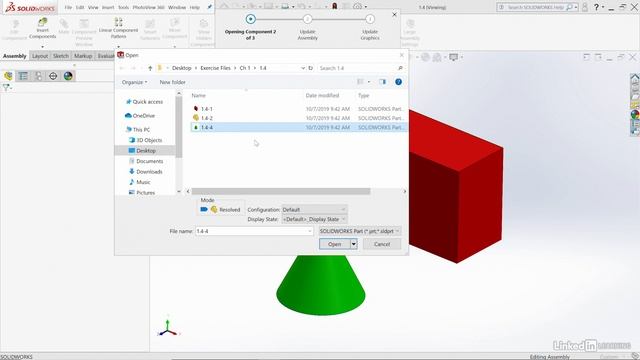640x360 pixels.
Task: Select Quick access in the navigation pane
Action: click(x=144, y=102)
